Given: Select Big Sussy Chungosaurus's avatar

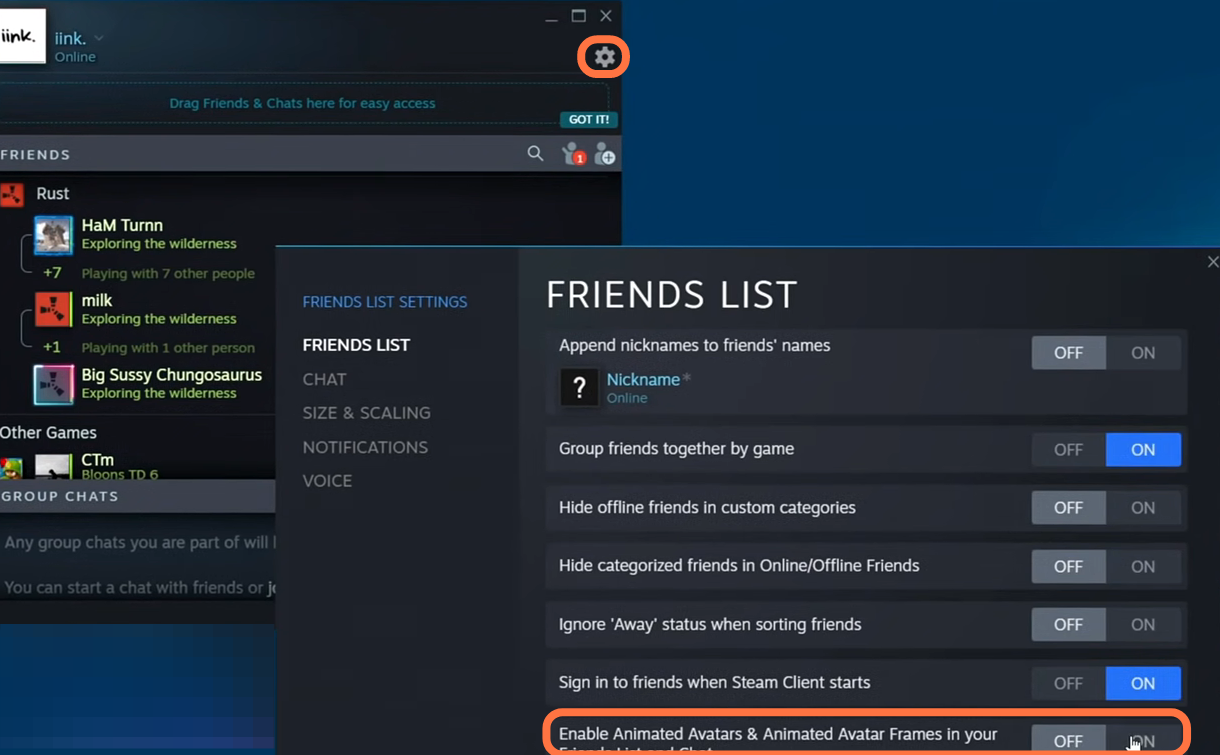Looking at the screenshot, I should [x=53, y=384].
